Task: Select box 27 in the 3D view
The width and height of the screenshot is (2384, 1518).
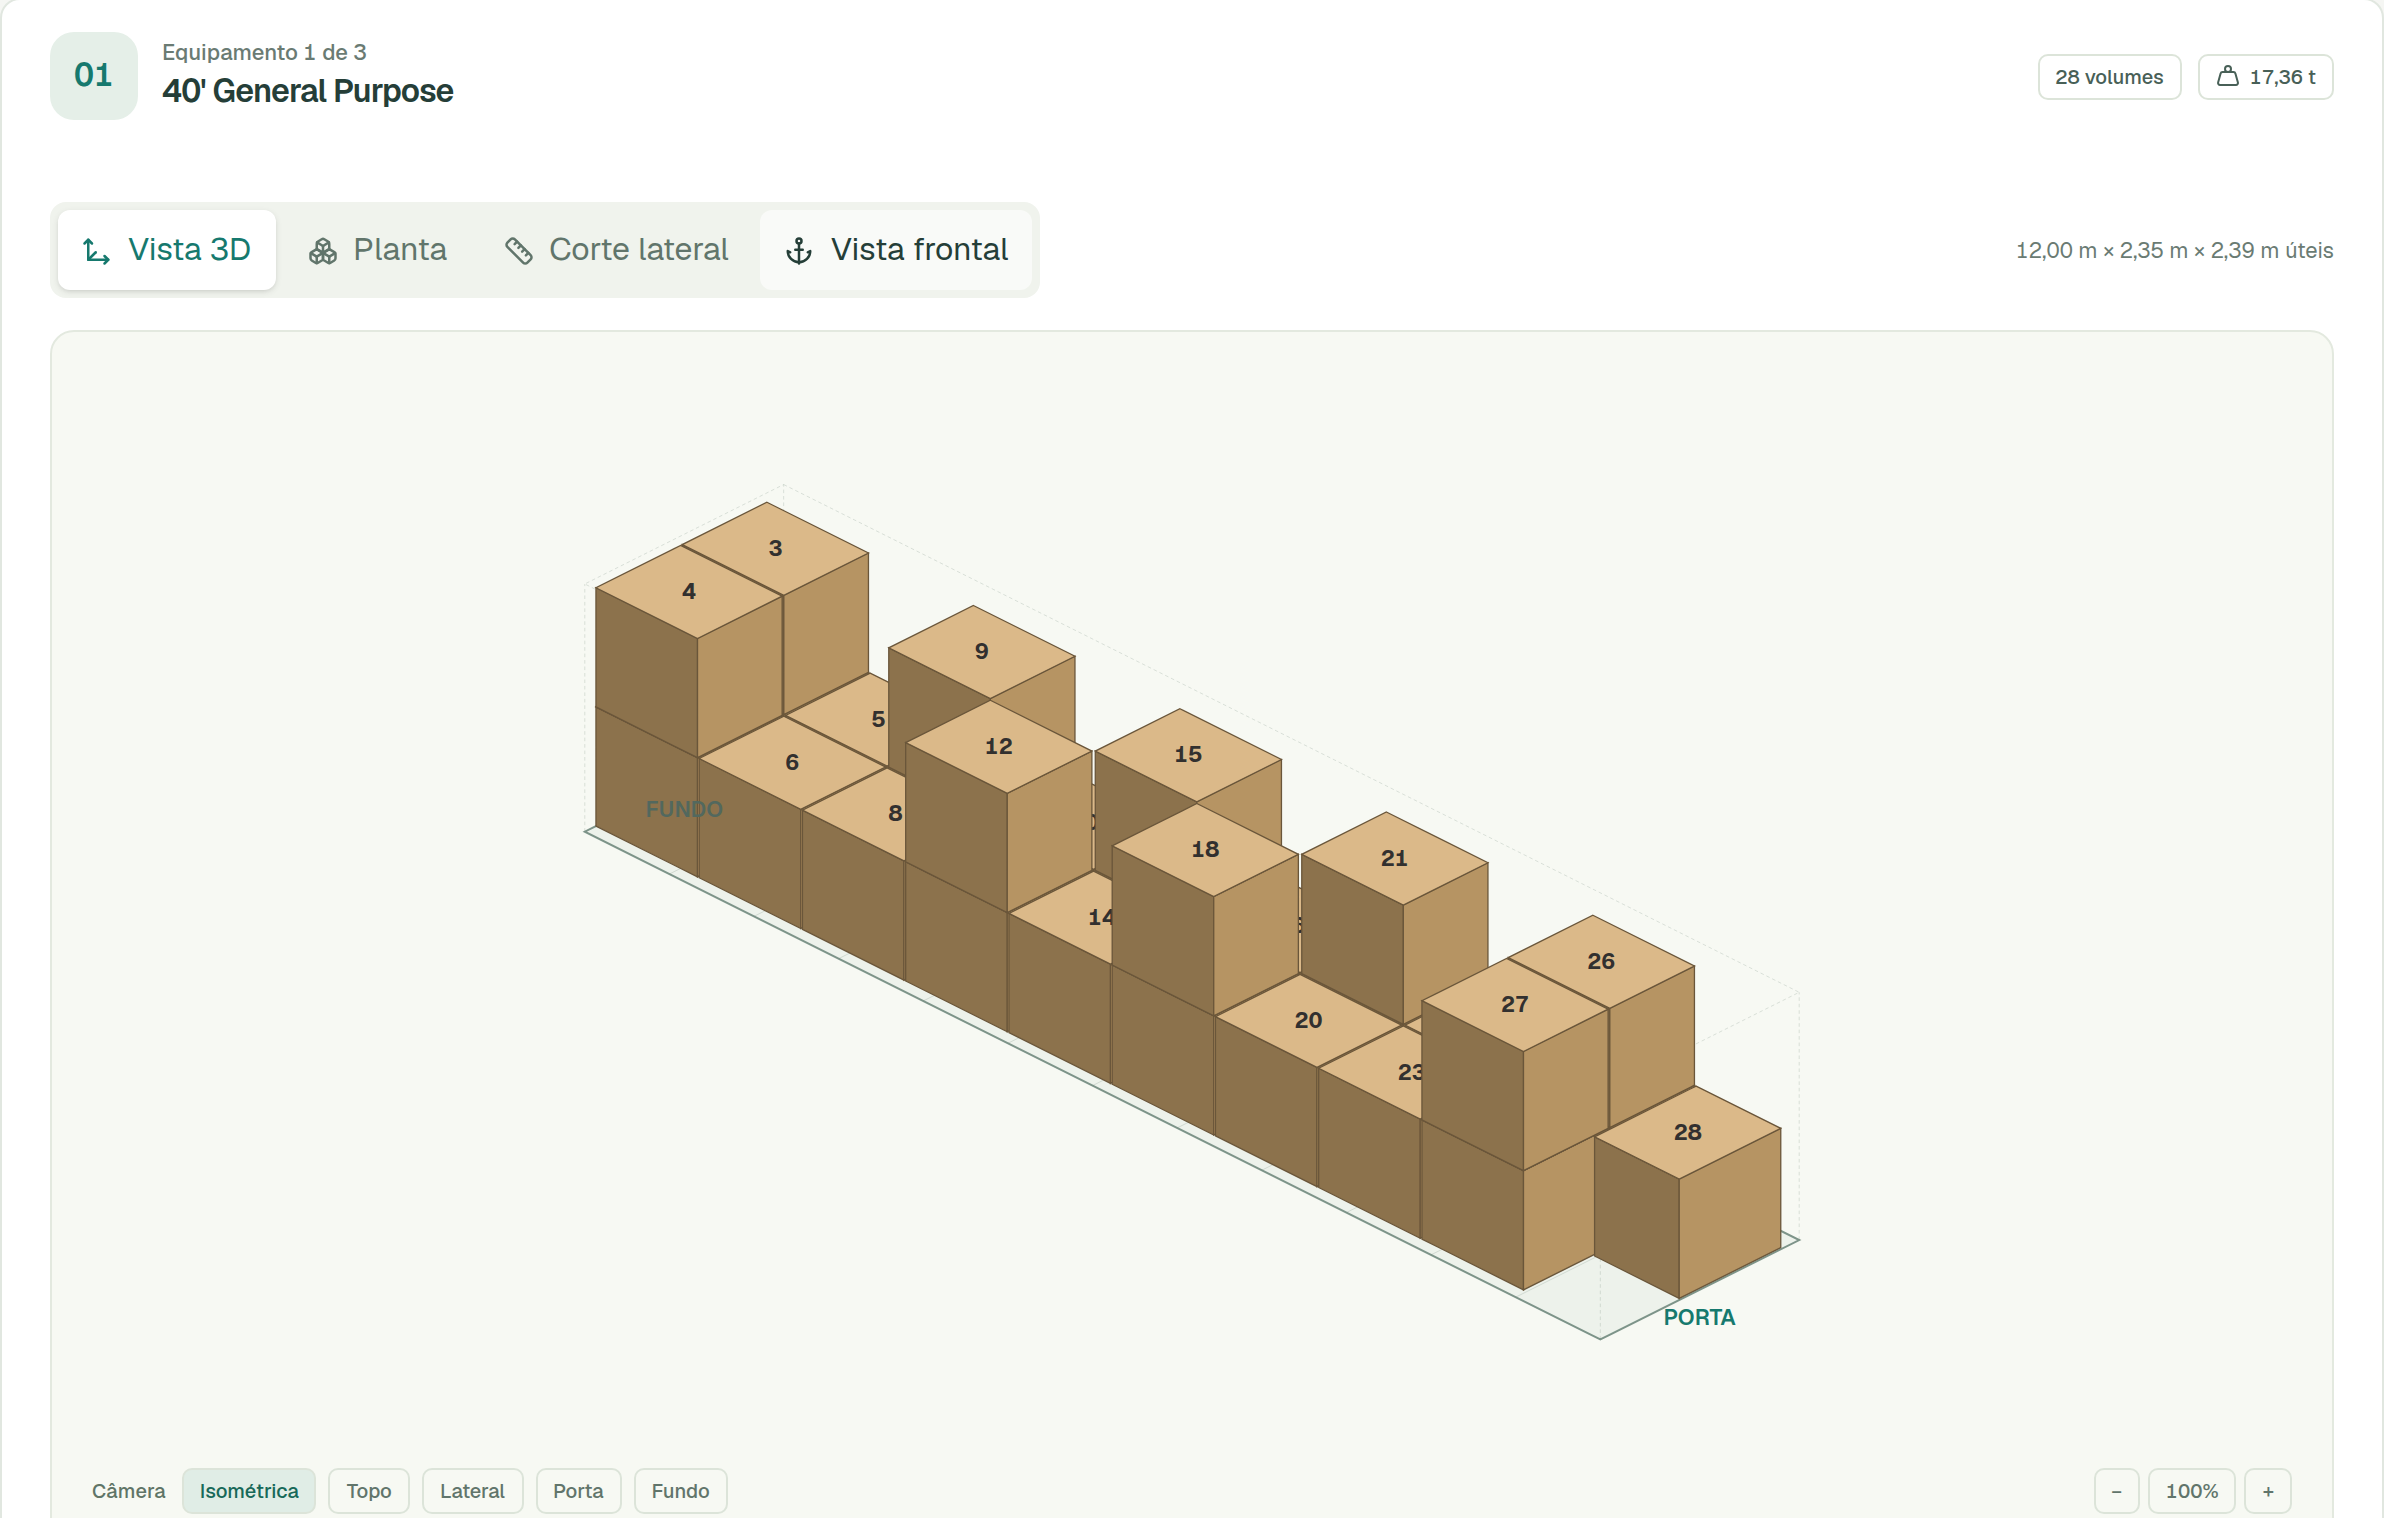Action: tap(1514, 1004)
